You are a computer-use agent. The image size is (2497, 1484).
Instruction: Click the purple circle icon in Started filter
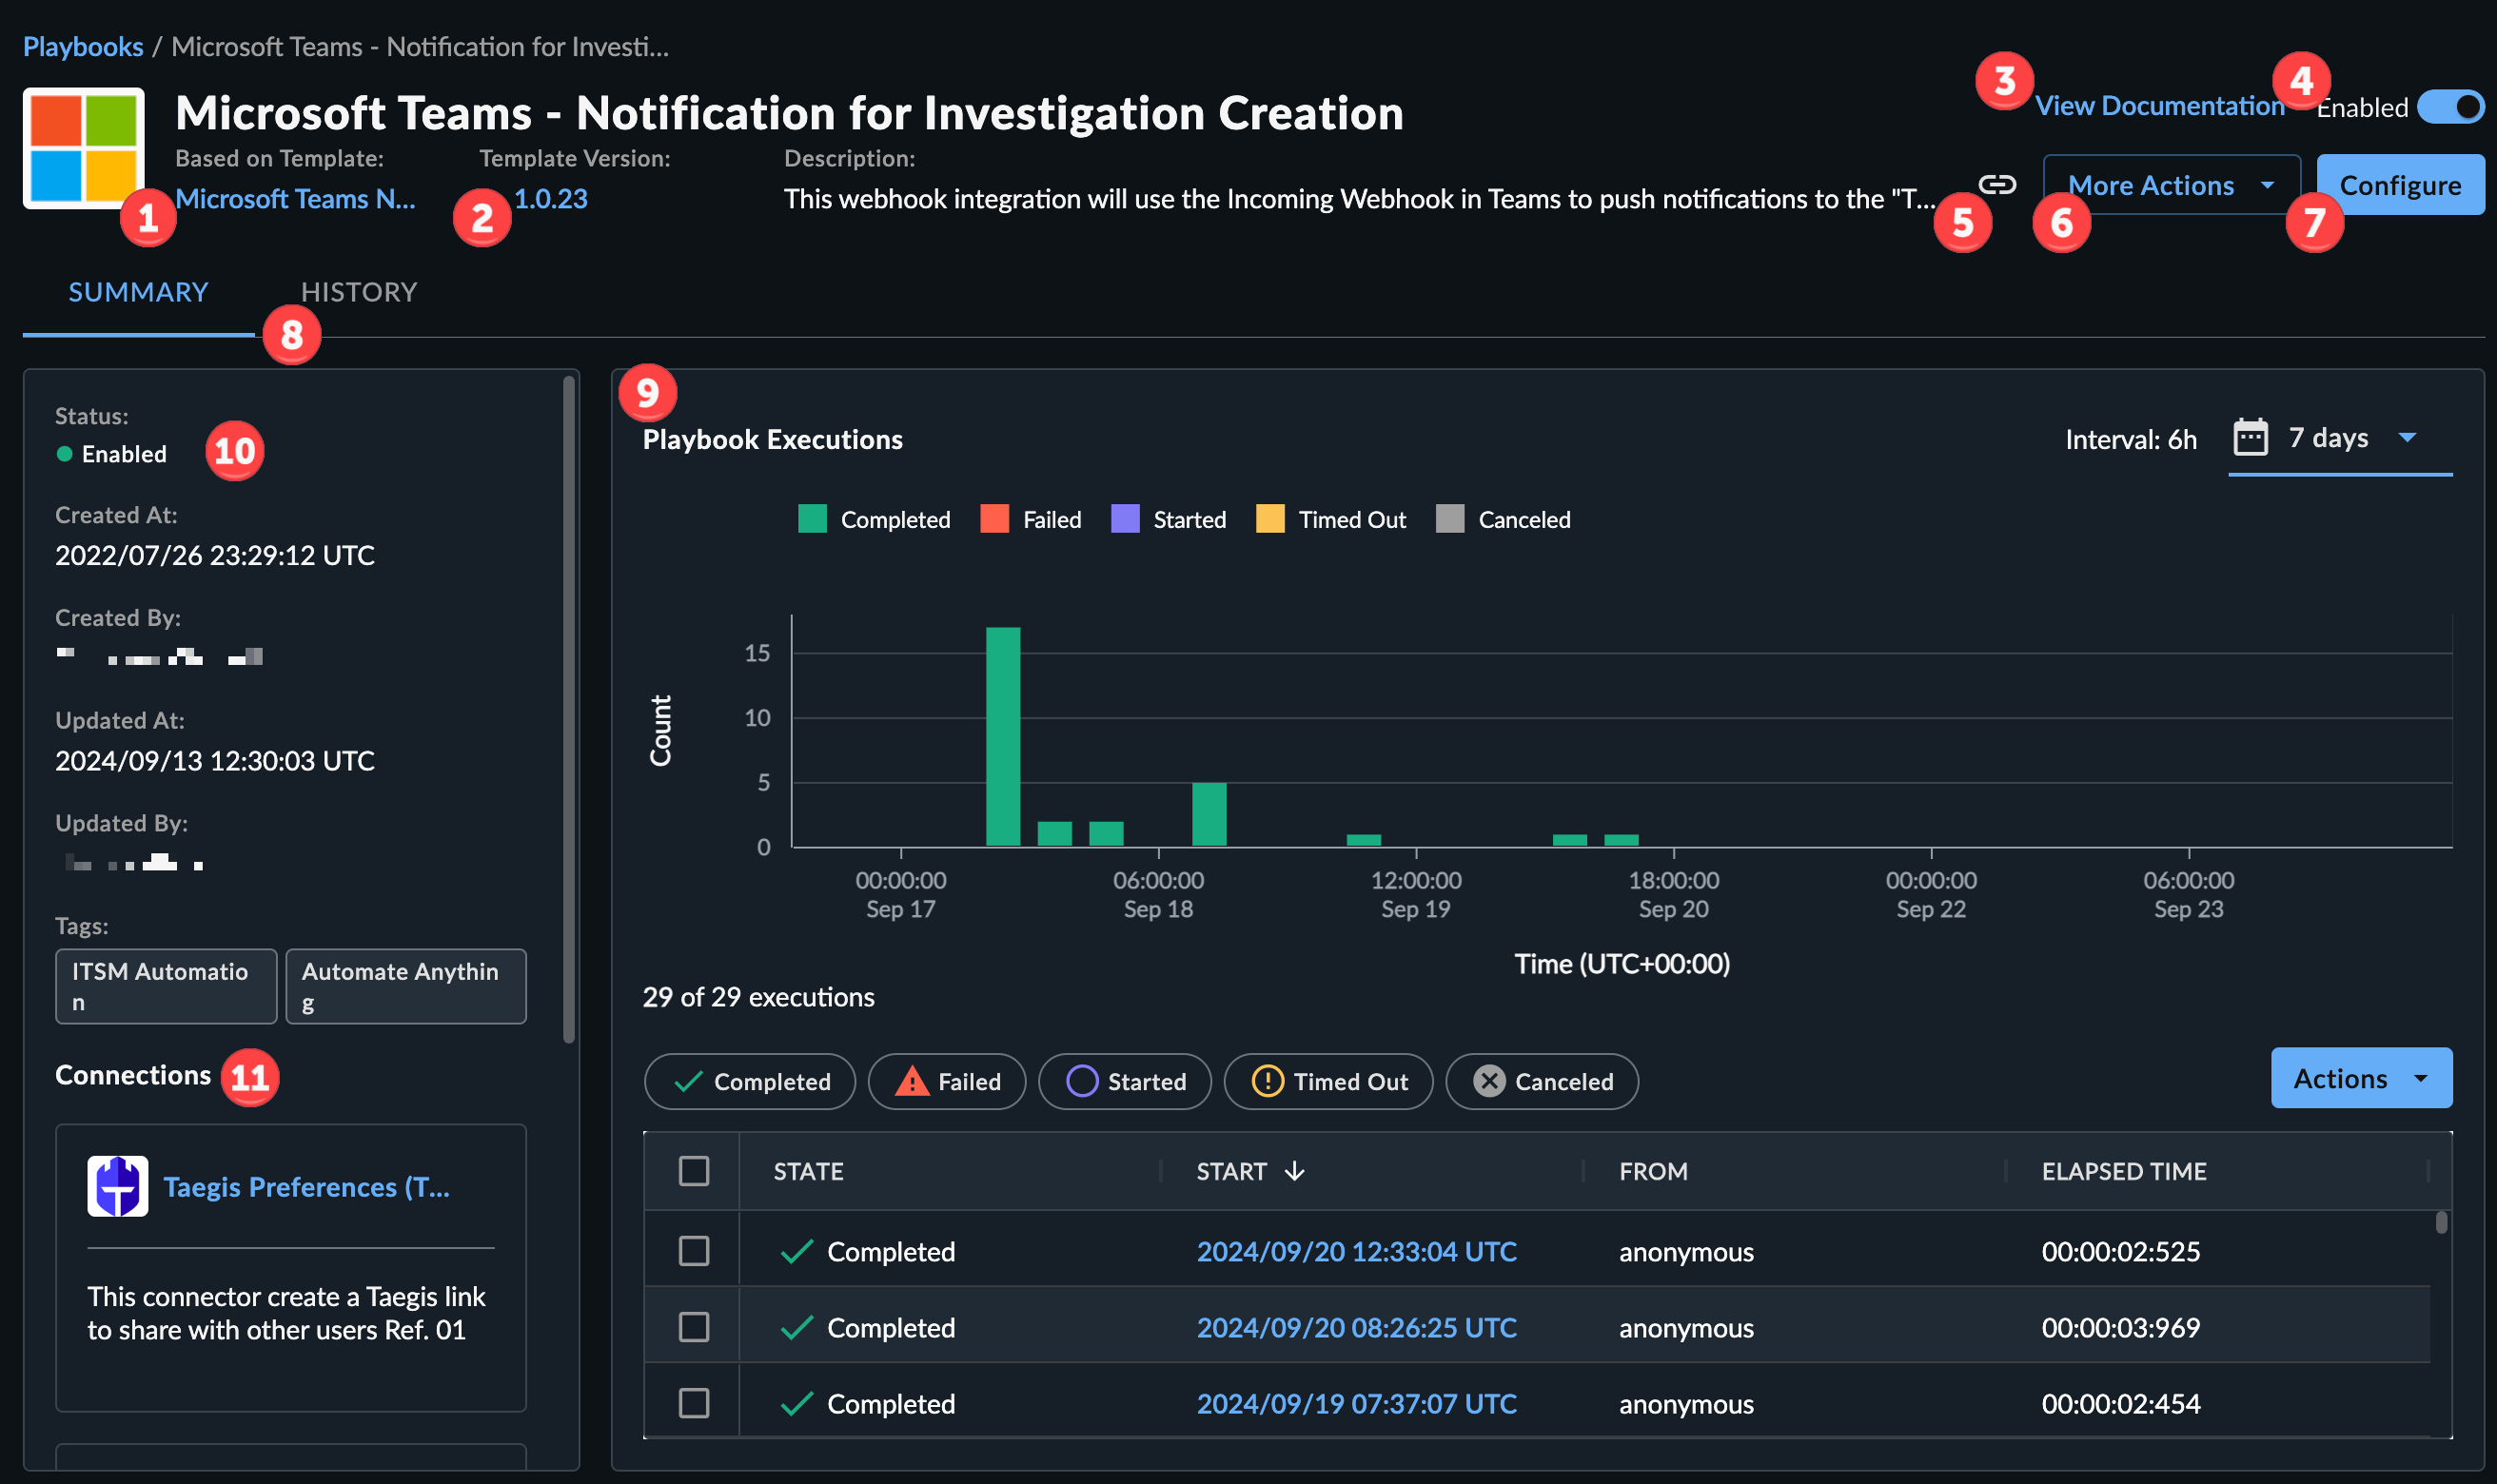tap(1082, 1081)
